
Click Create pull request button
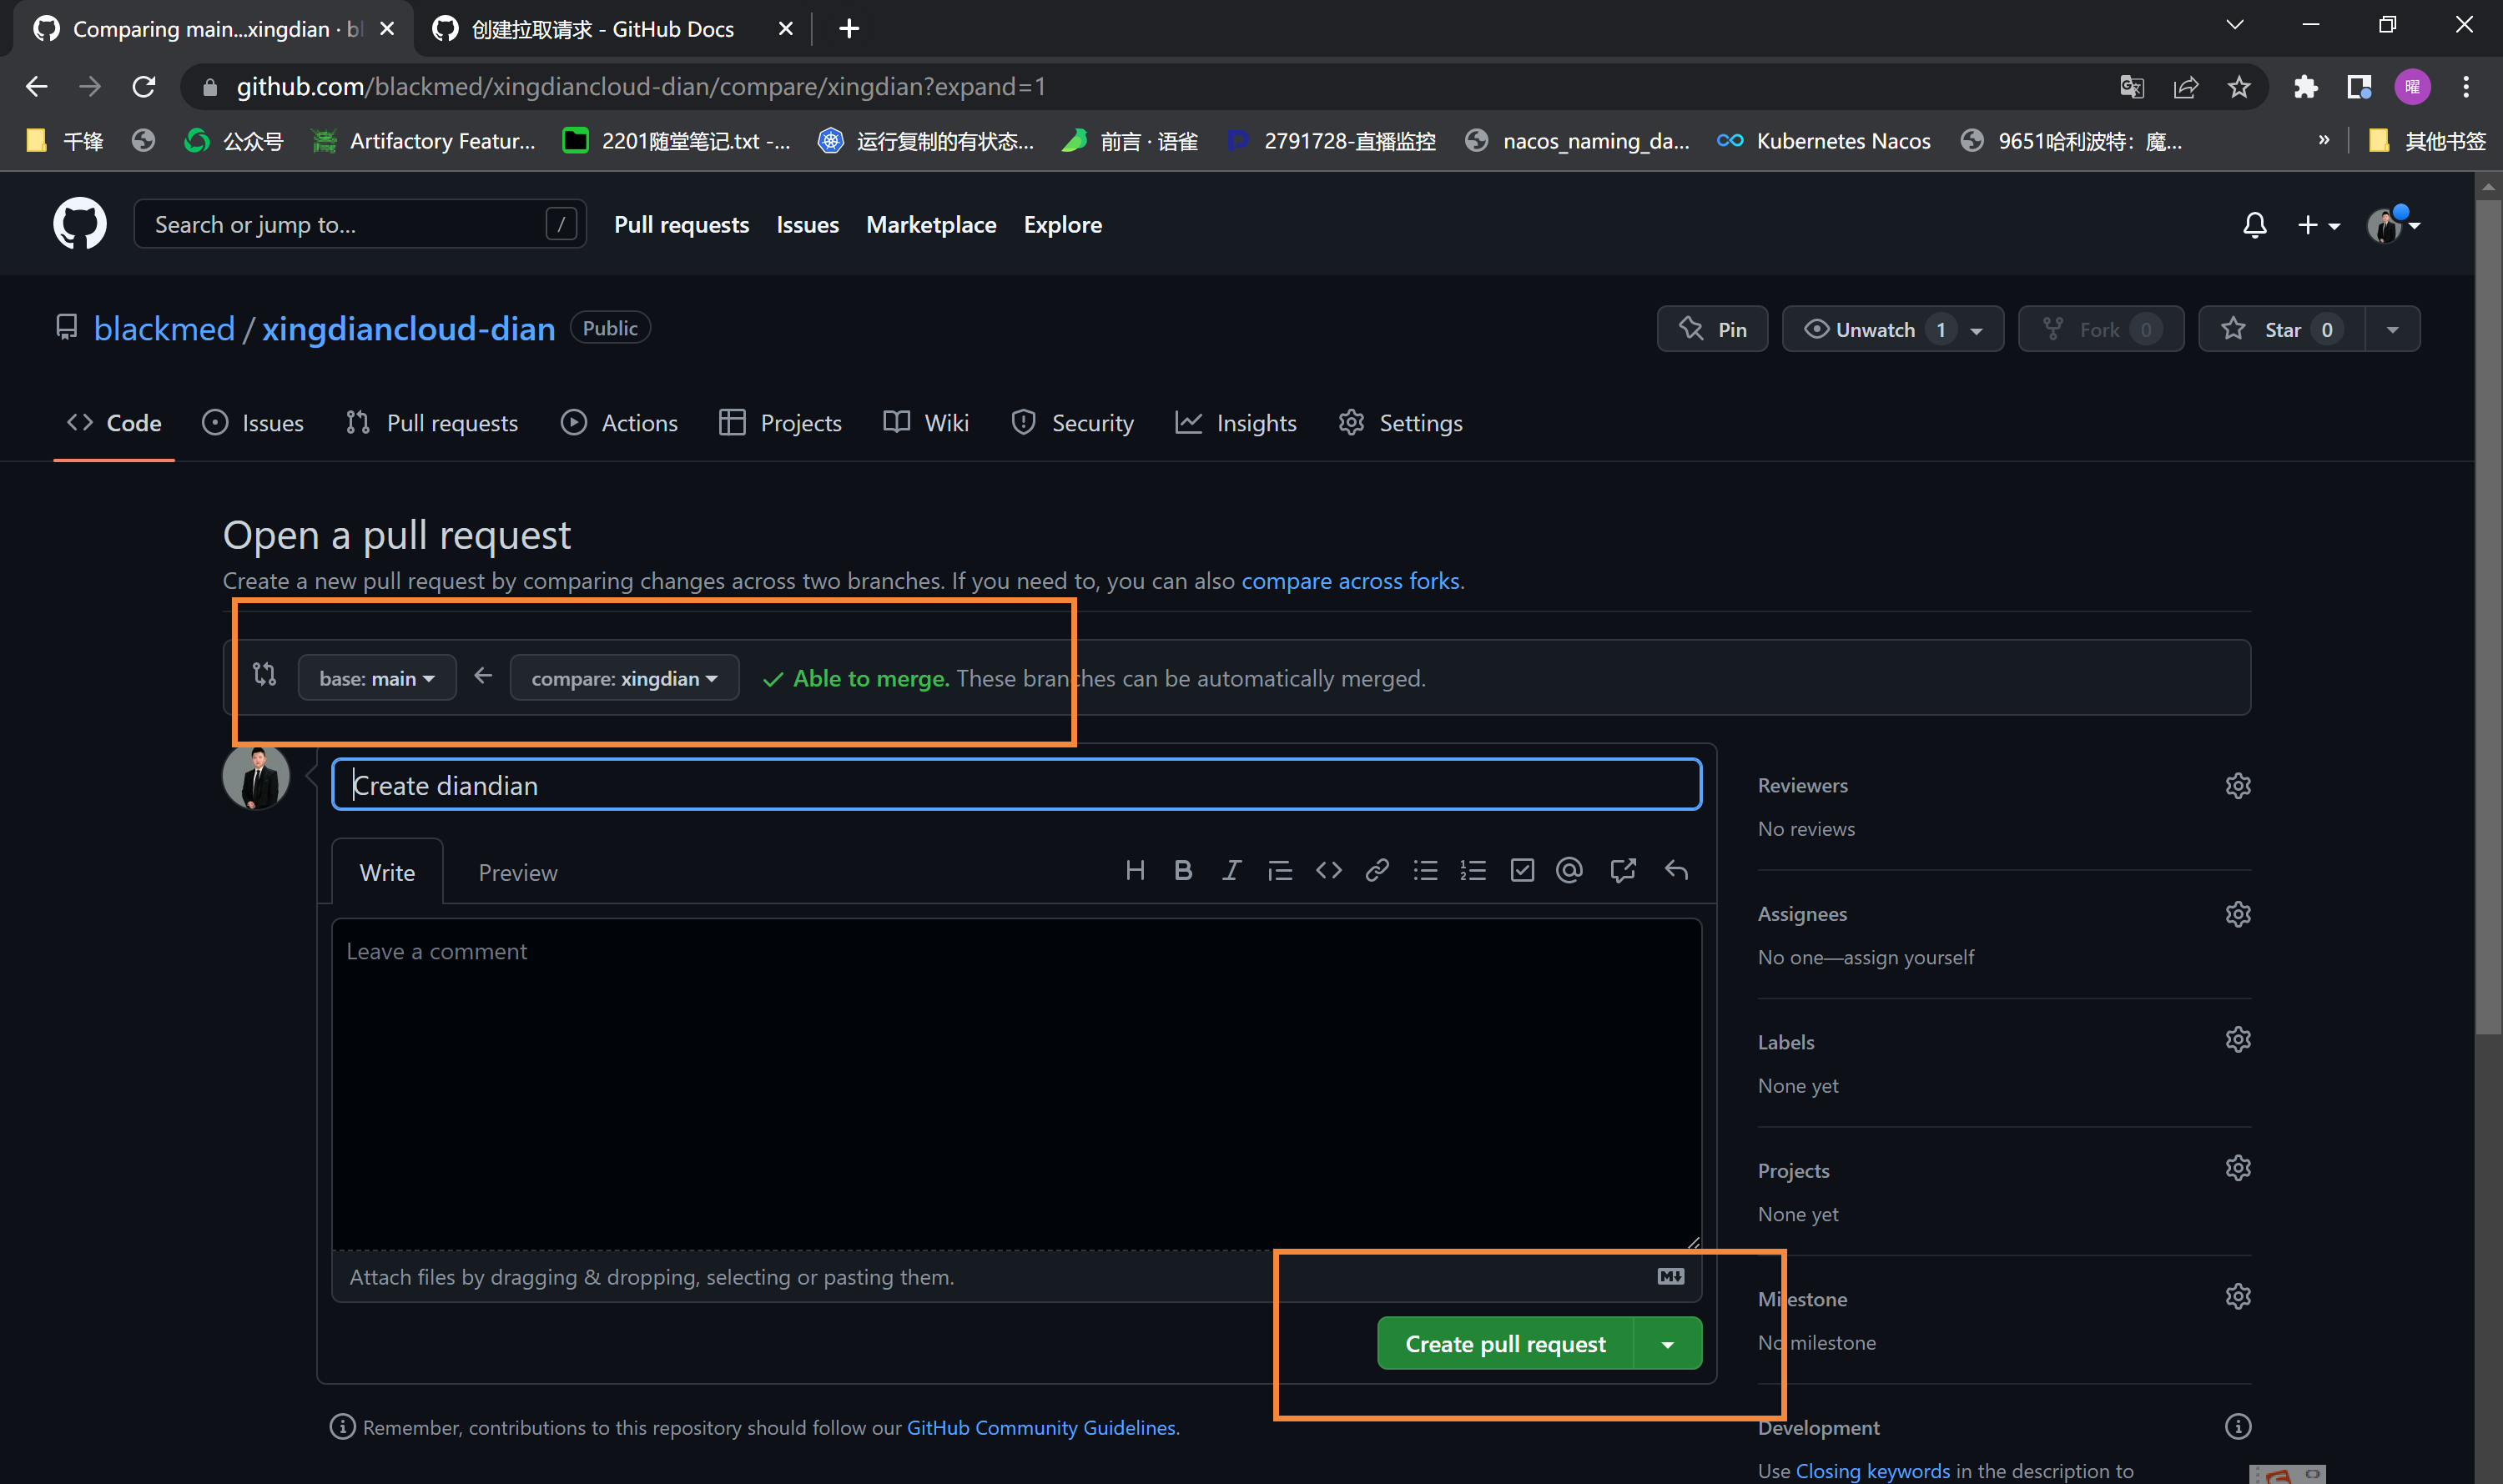[x=1505, y=1345]
